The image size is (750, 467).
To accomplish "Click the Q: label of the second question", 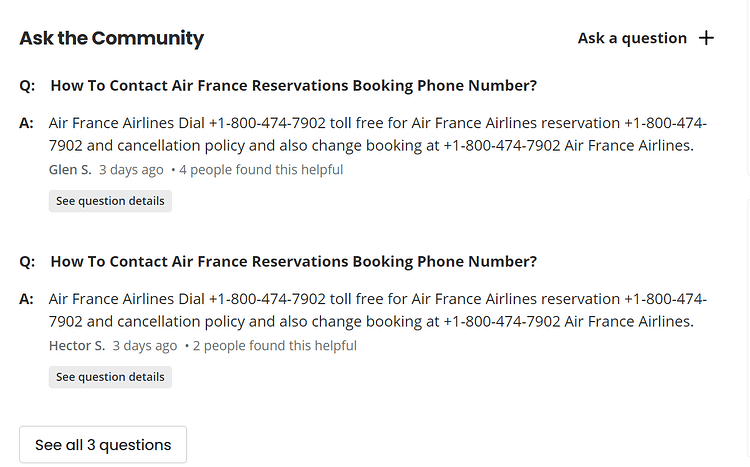I will click(x=27, y=262).
